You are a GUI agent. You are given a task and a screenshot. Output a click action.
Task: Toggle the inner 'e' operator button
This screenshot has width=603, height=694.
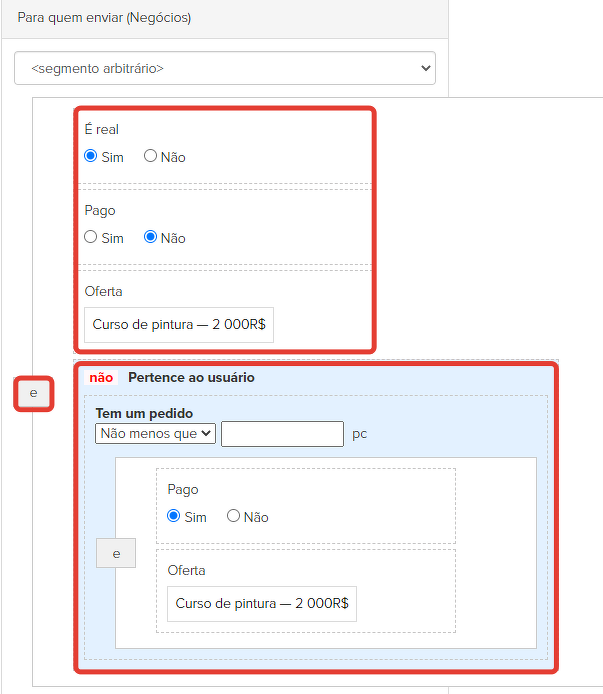[116, 553]
